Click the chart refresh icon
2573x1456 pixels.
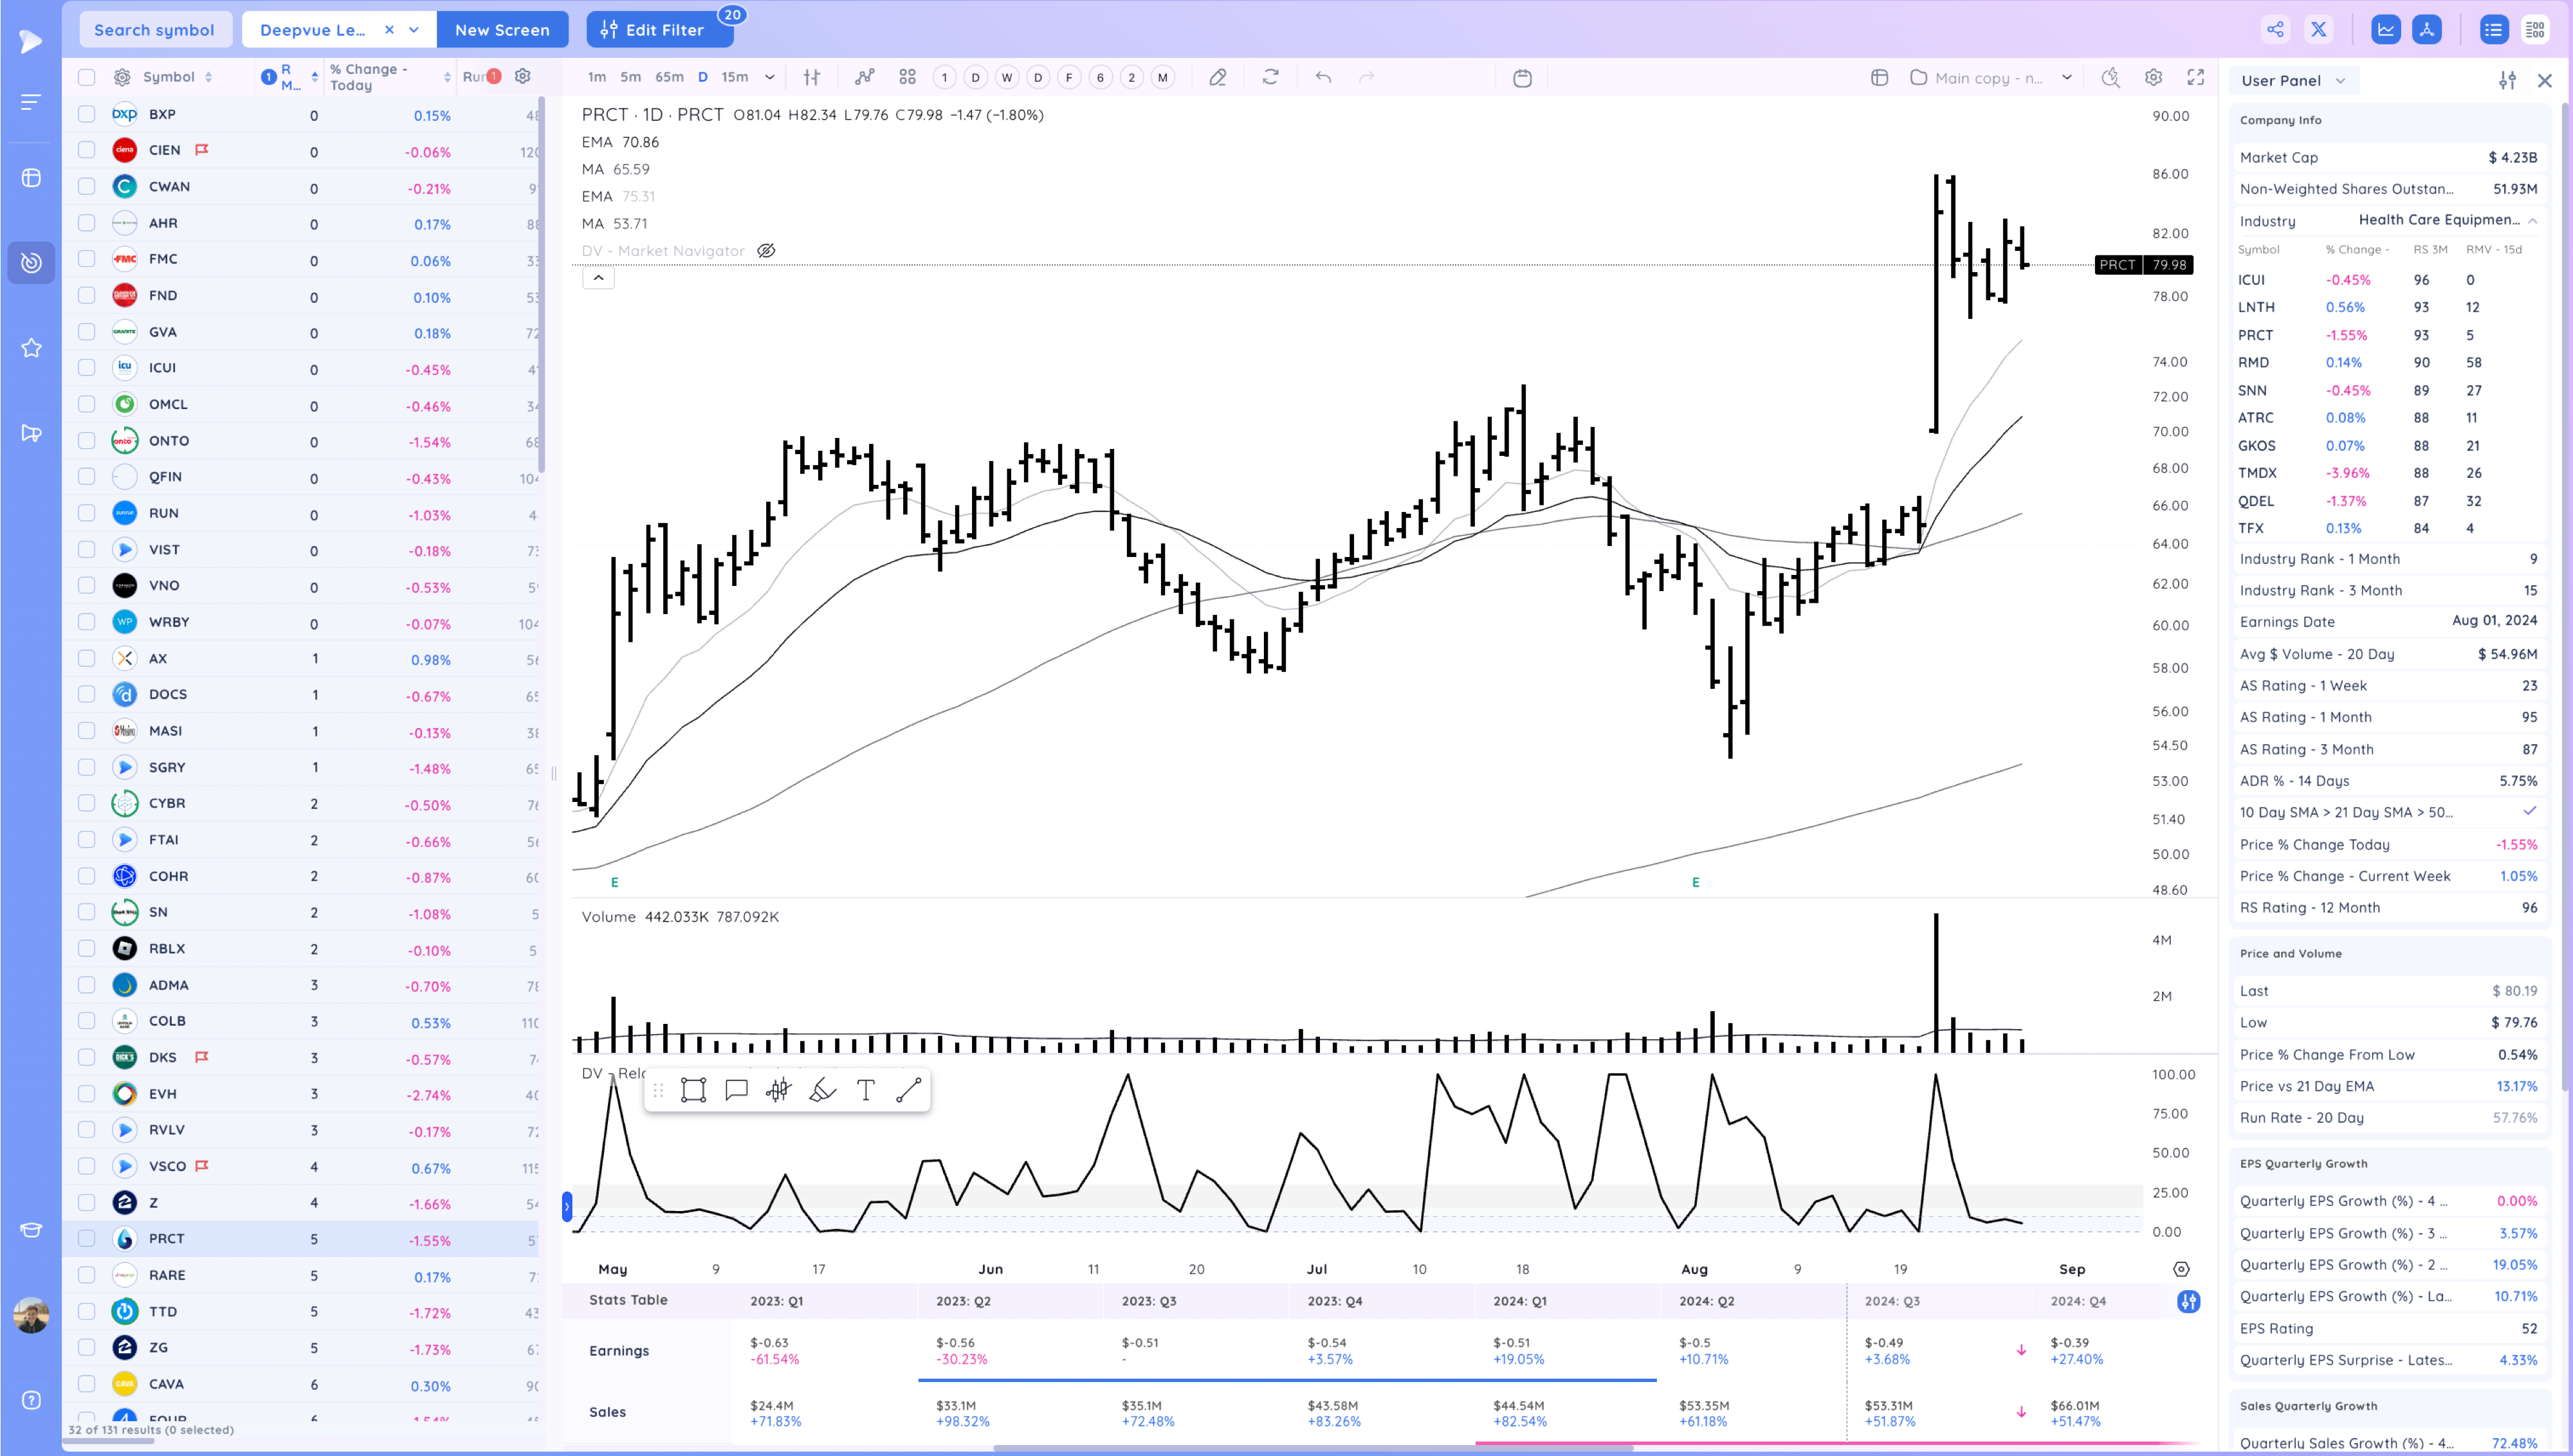coord(1270,77)
